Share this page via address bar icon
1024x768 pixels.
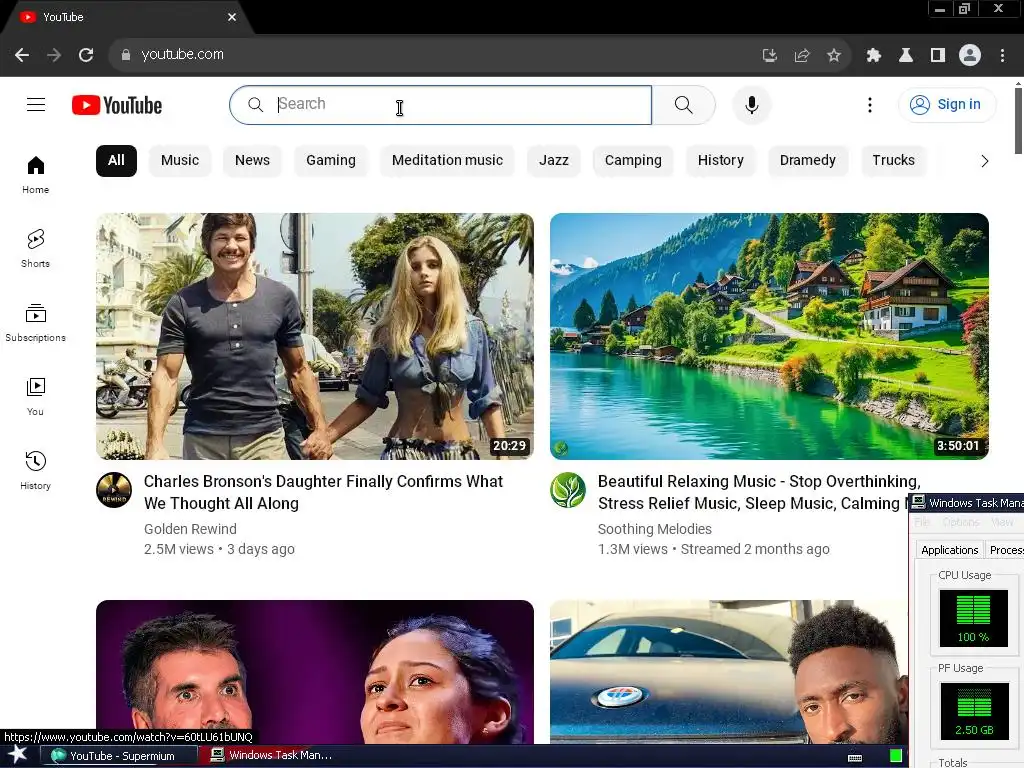(x=802, y=56)
